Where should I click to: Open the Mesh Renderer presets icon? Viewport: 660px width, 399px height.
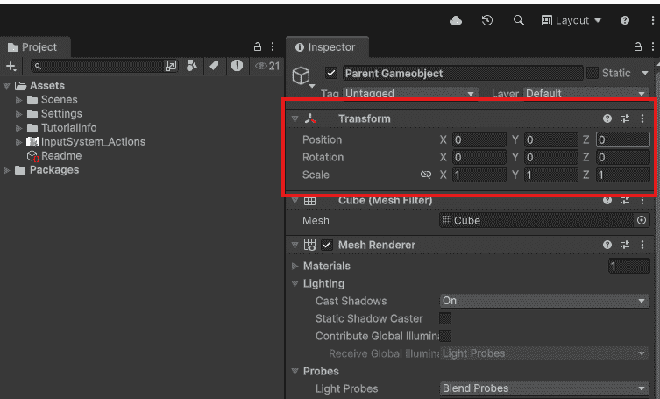coord(625,245)
